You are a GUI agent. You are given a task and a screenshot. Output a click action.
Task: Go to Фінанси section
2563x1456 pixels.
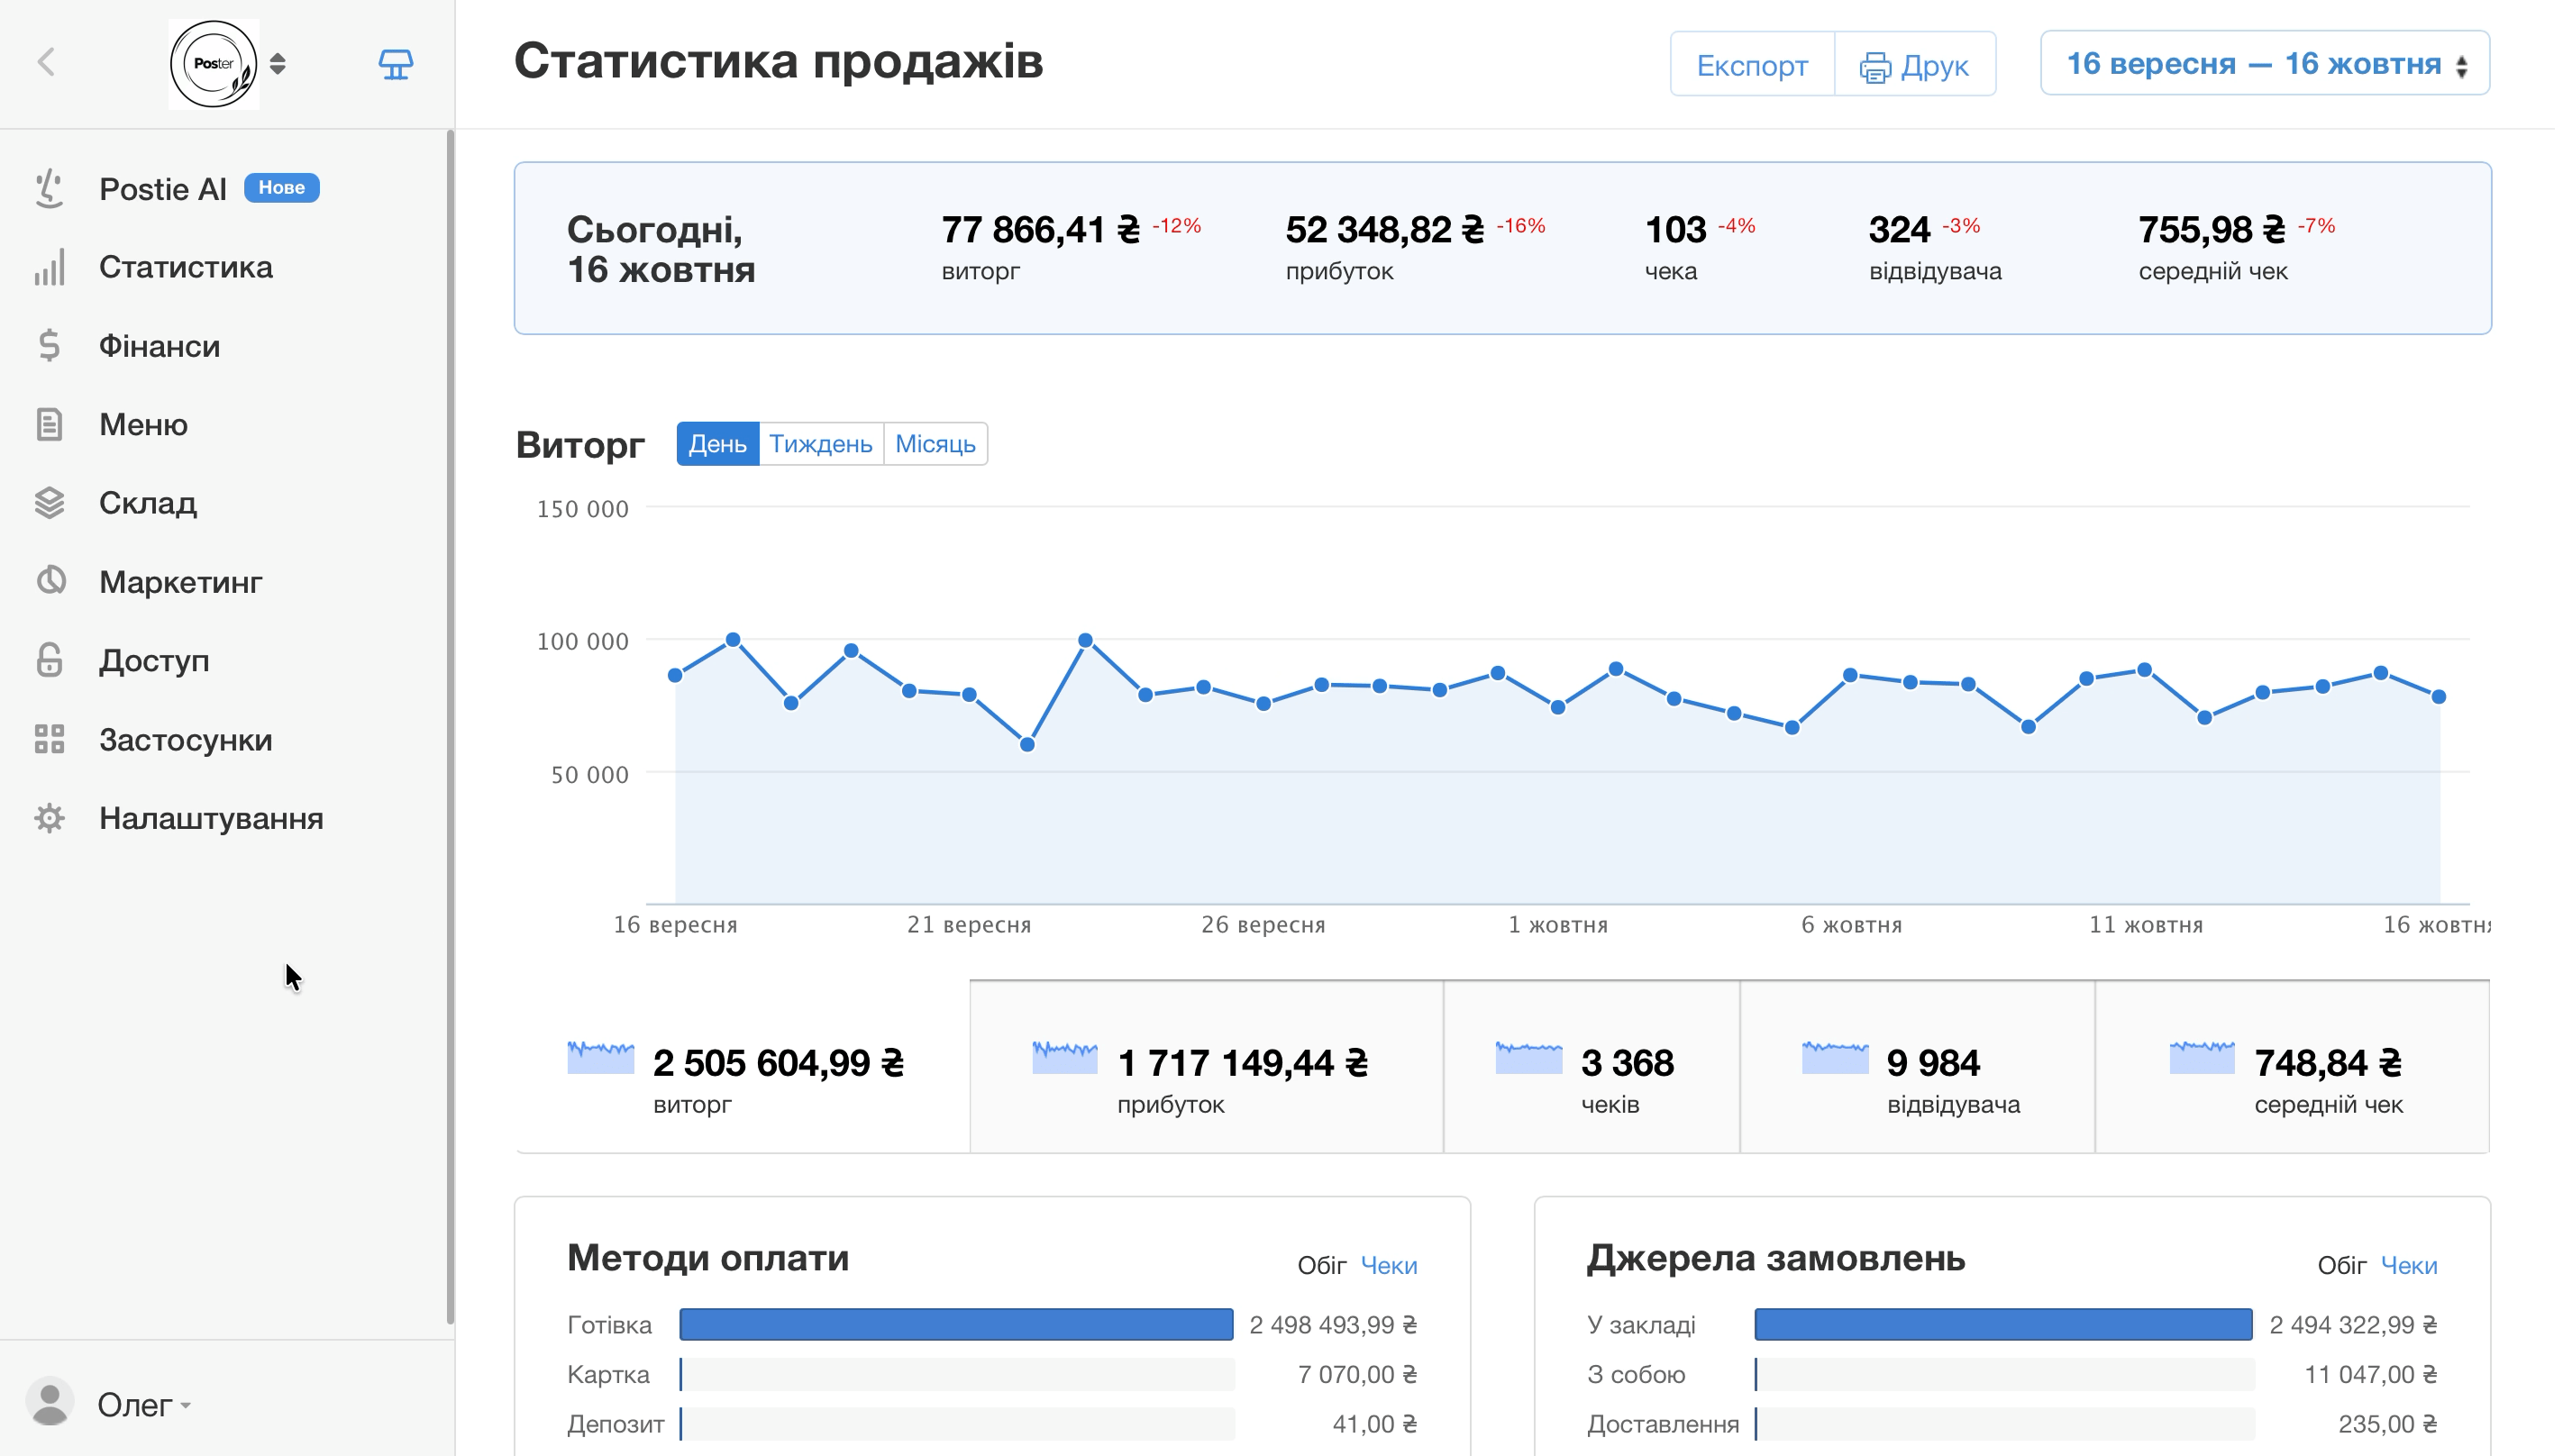(x=160, y=346)
